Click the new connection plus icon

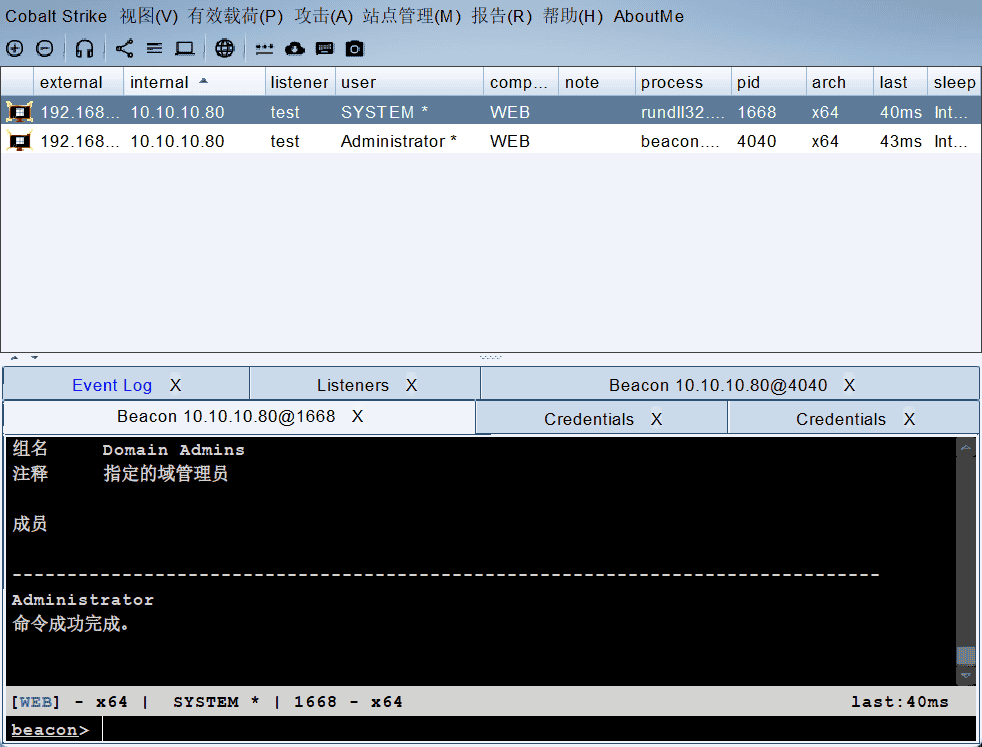click(15, 47)
